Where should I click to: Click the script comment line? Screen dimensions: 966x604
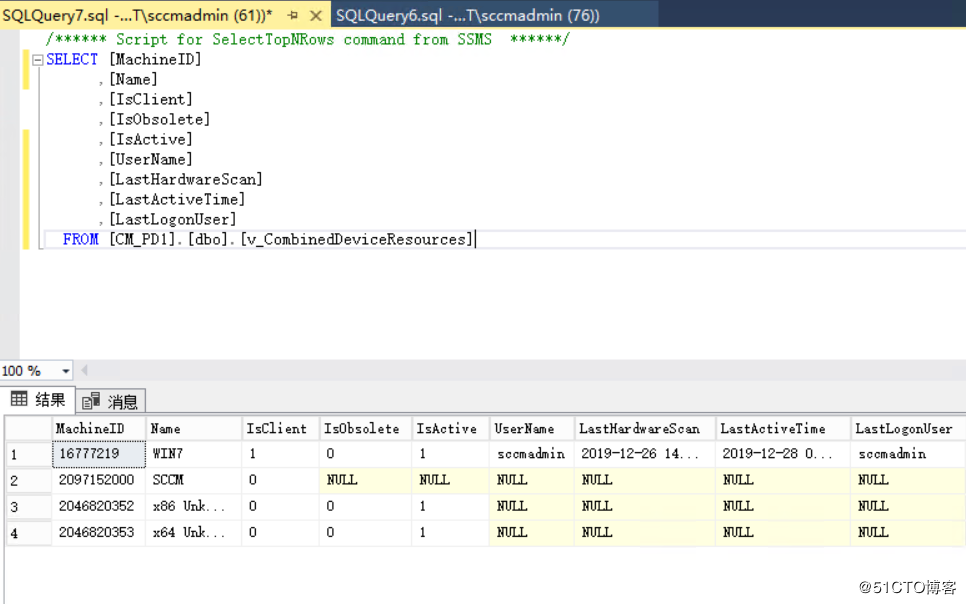tap(307, 39)
